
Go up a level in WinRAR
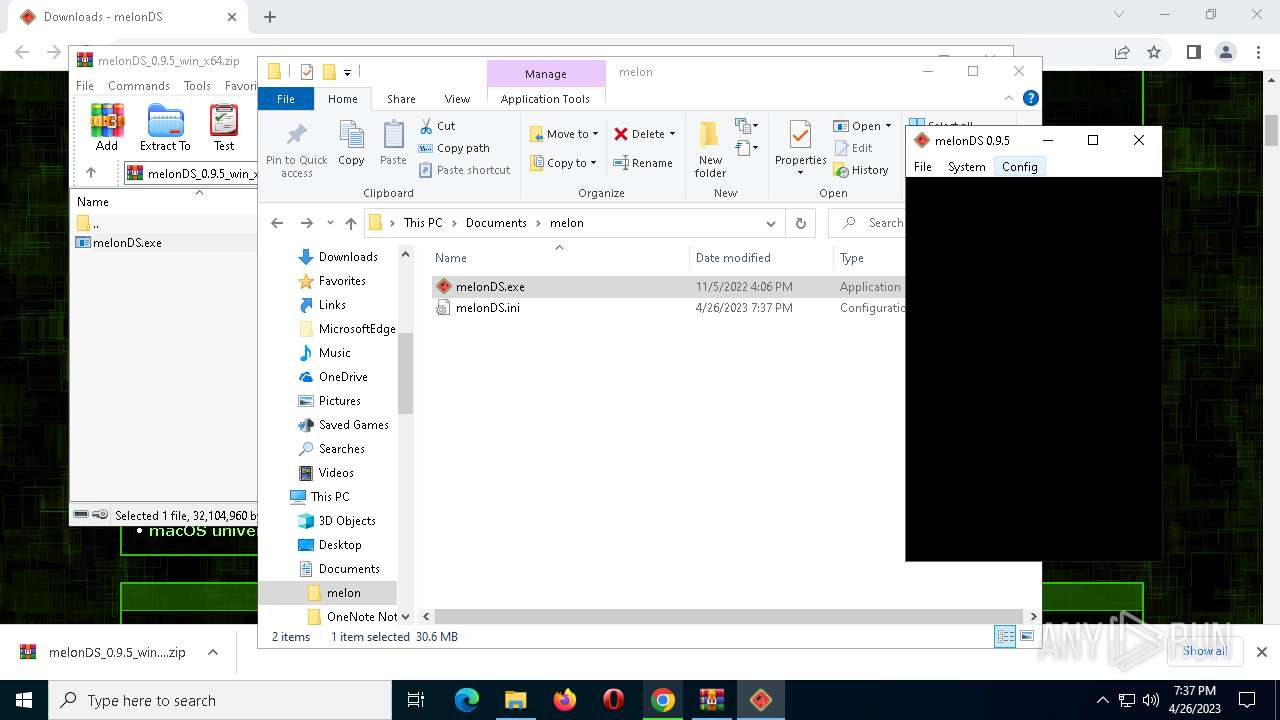(x=90, y=173)
